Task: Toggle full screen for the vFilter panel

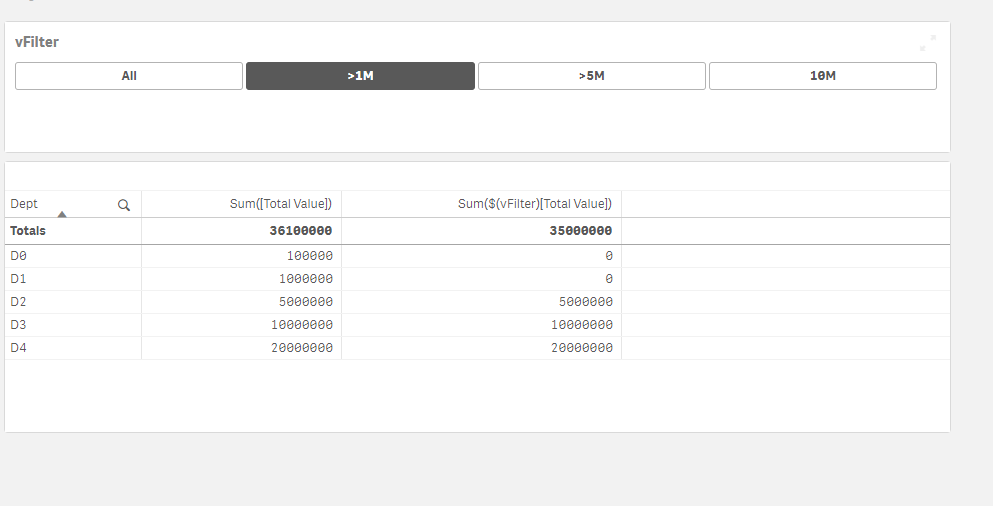Action: (x=928, y=43)
